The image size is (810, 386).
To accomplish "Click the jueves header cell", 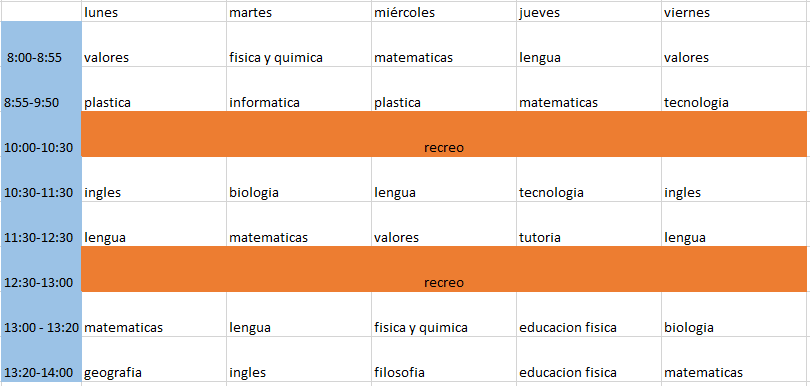I will point(589,11).
